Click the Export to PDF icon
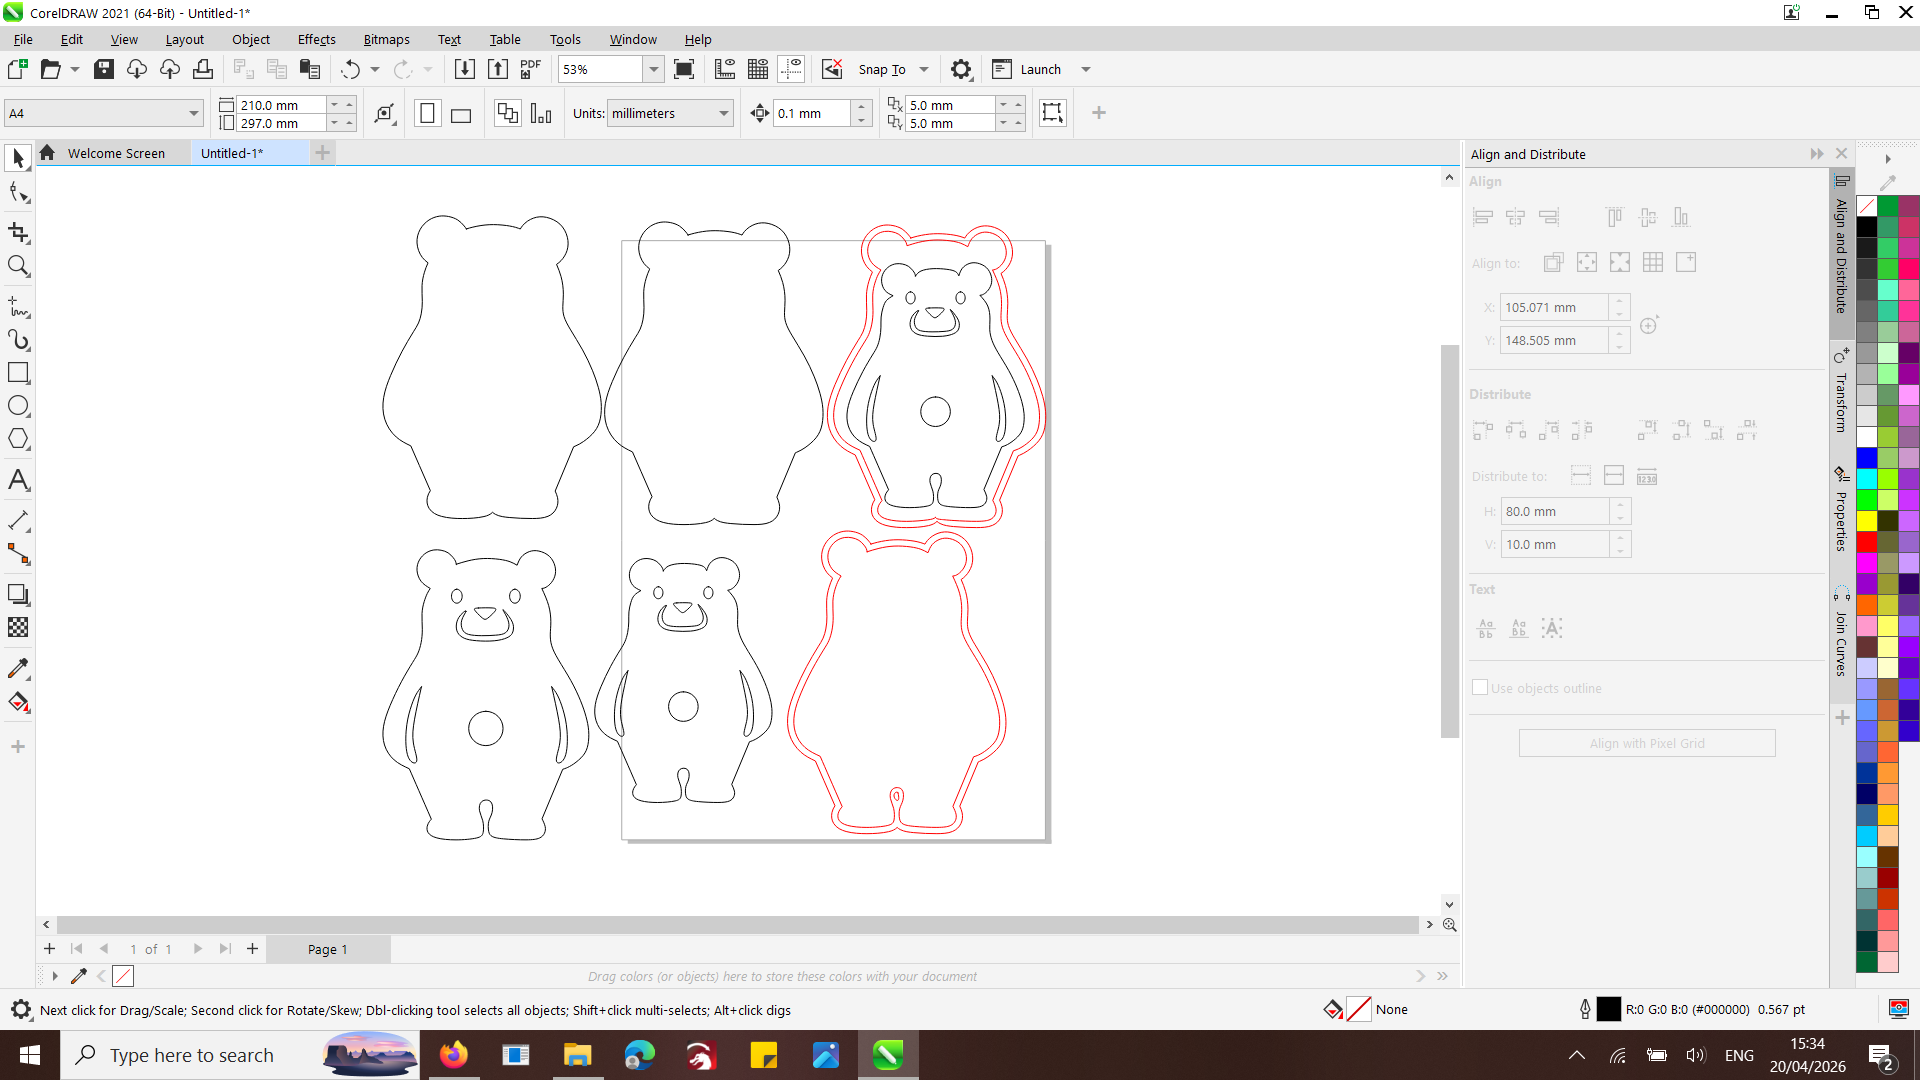This screenshot has height=1080, width=1920. (530, 69)
